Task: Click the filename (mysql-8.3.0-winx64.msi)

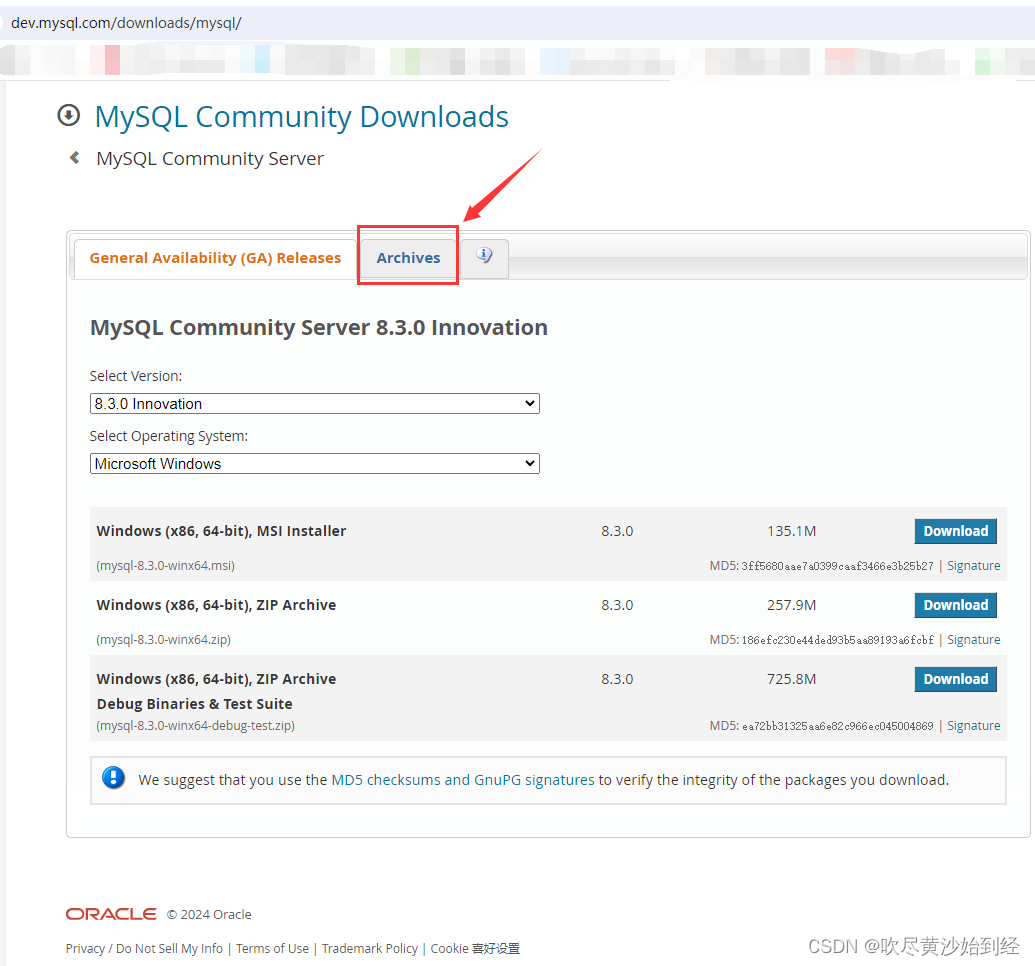Action: coord(166,566)
